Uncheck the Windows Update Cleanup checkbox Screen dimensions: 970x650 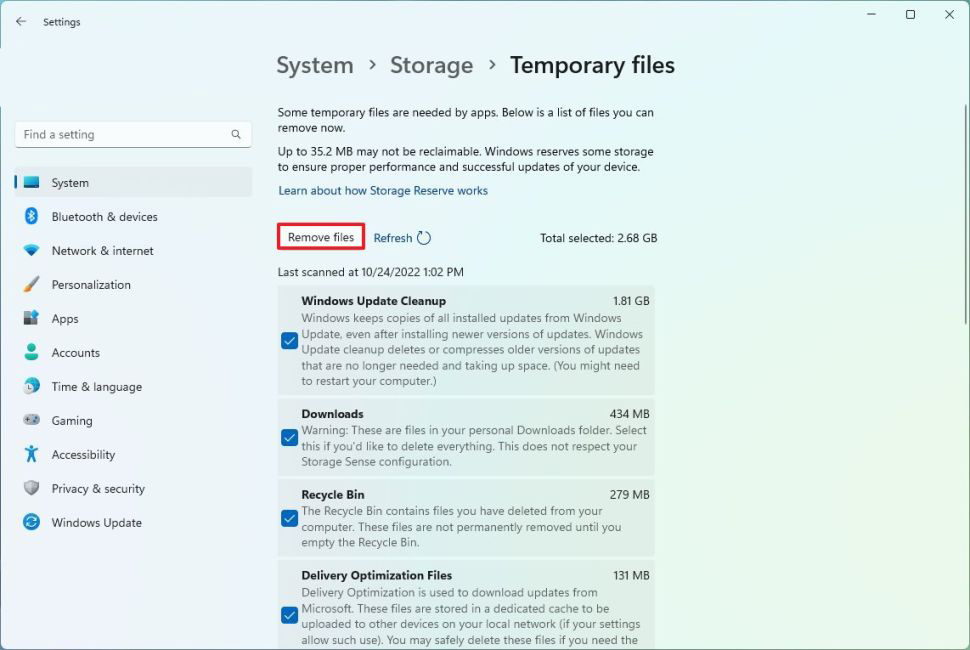[x=289, y=341]
